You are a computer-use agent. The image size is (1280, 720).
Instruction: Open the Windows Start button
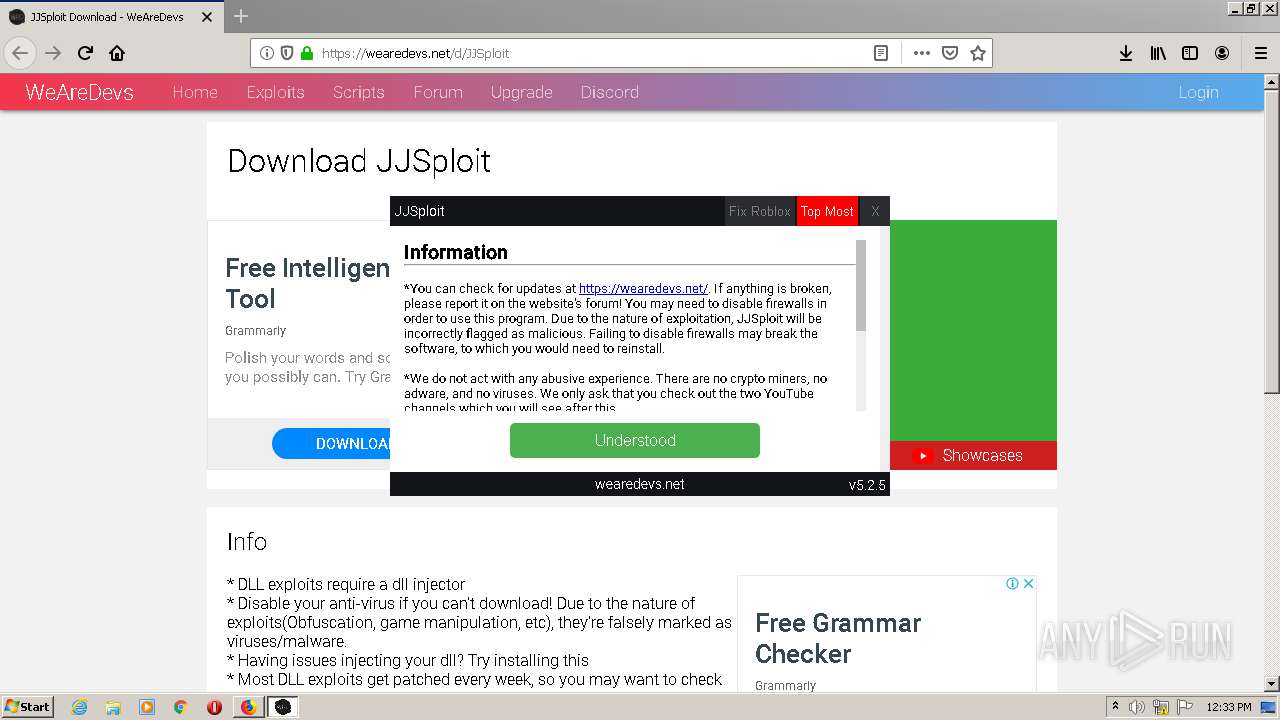point(28,707)
